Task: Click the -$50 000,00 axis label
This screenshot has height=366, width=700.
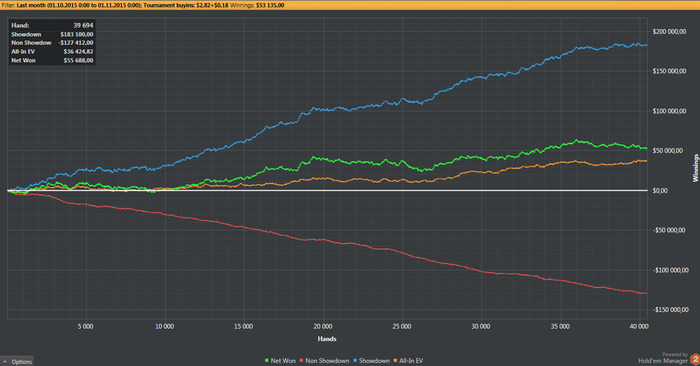Action: (x=668, y=230)
